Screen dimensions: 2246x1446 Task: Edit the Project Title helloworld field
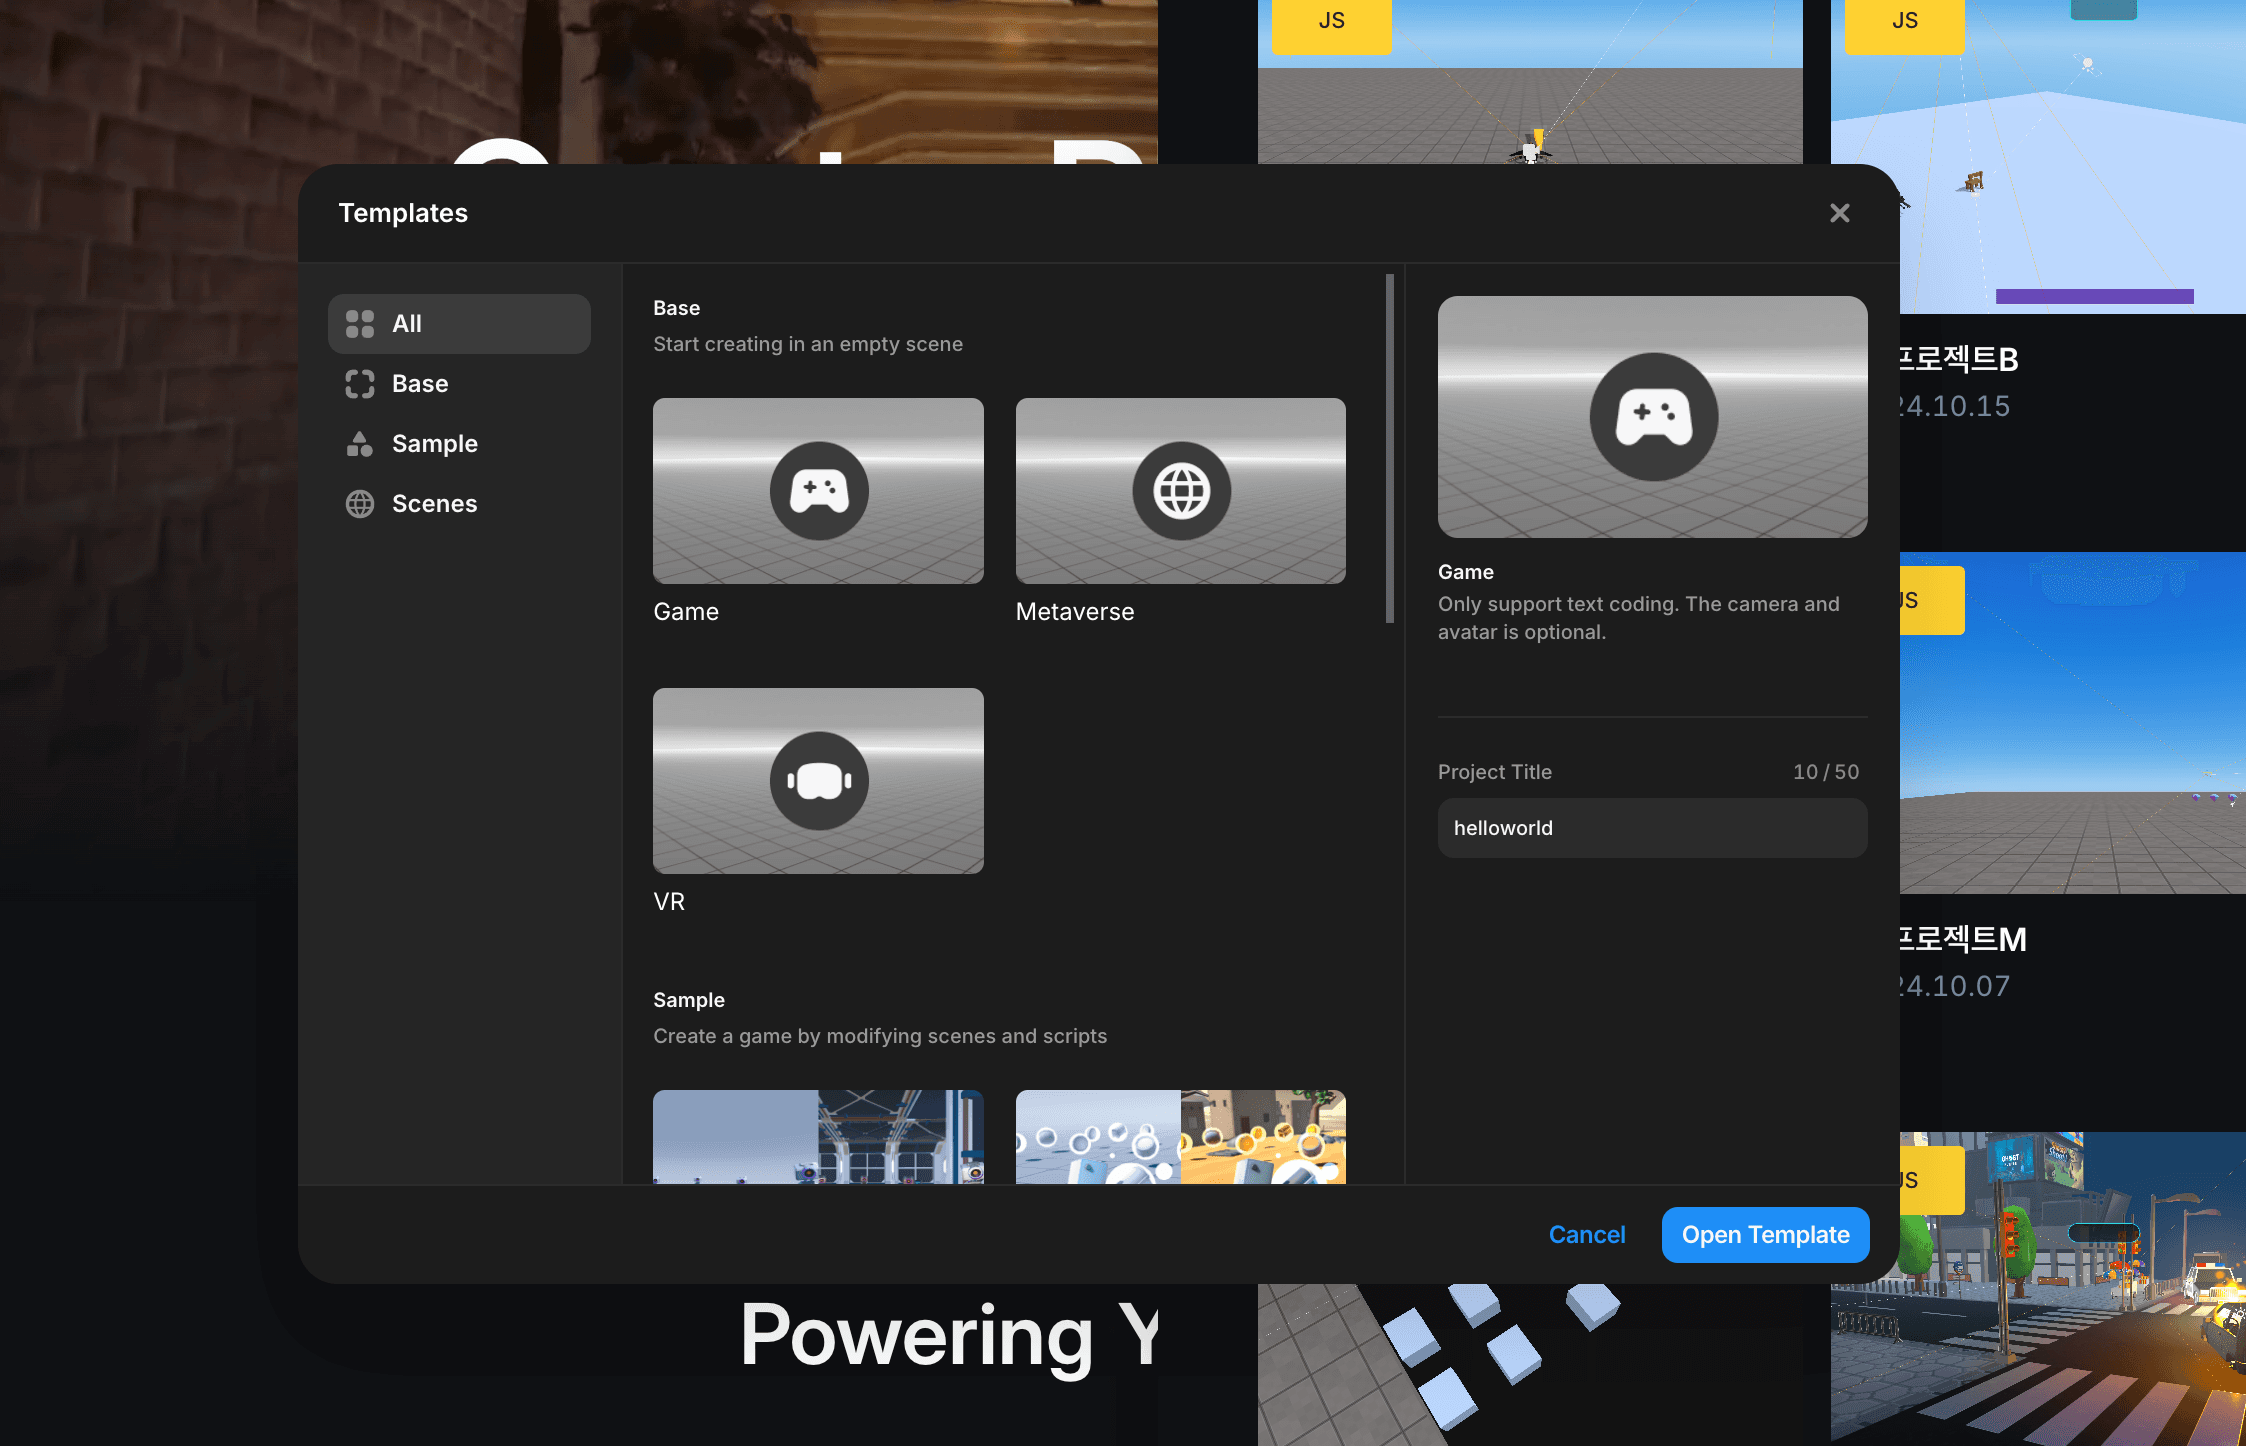tap(1653, 828)
